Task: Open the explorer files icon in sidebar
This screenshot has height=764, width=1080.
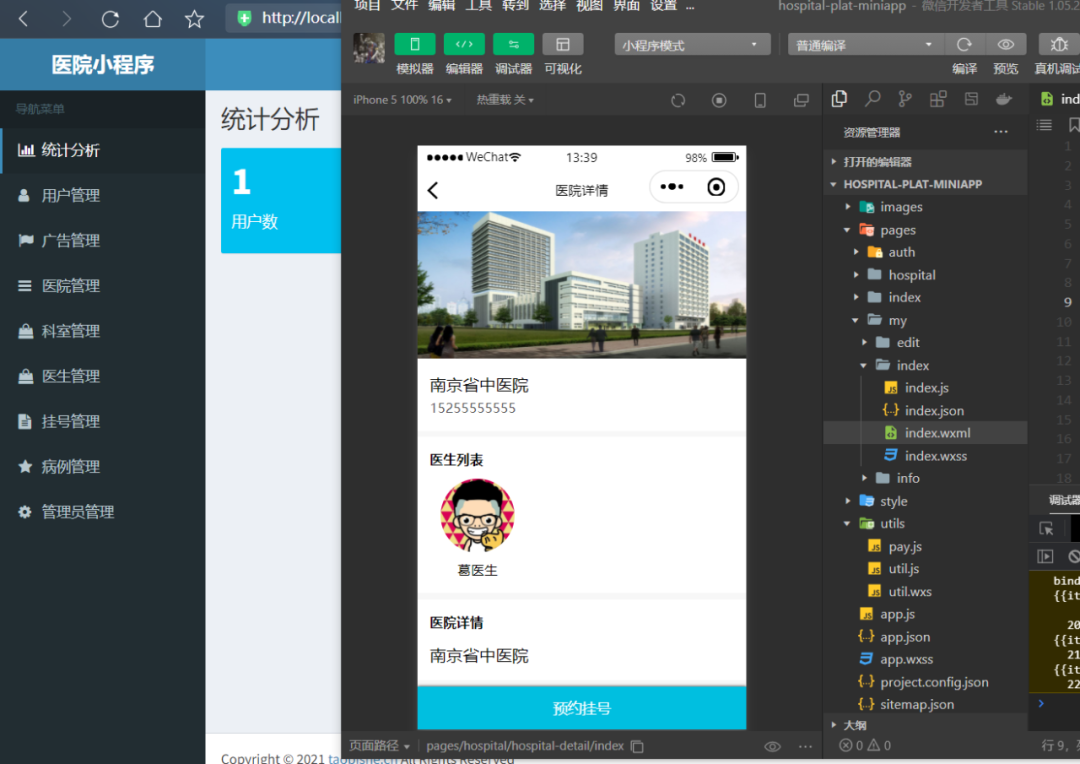Action: pos(839,99)
